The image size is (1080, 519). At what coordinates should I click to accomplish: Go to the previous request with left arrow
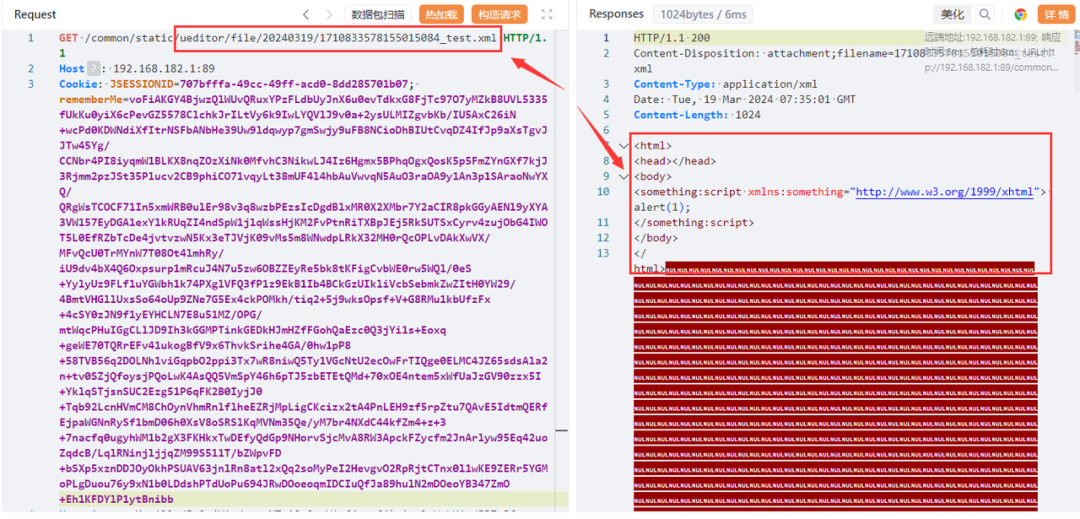[306, 14]
